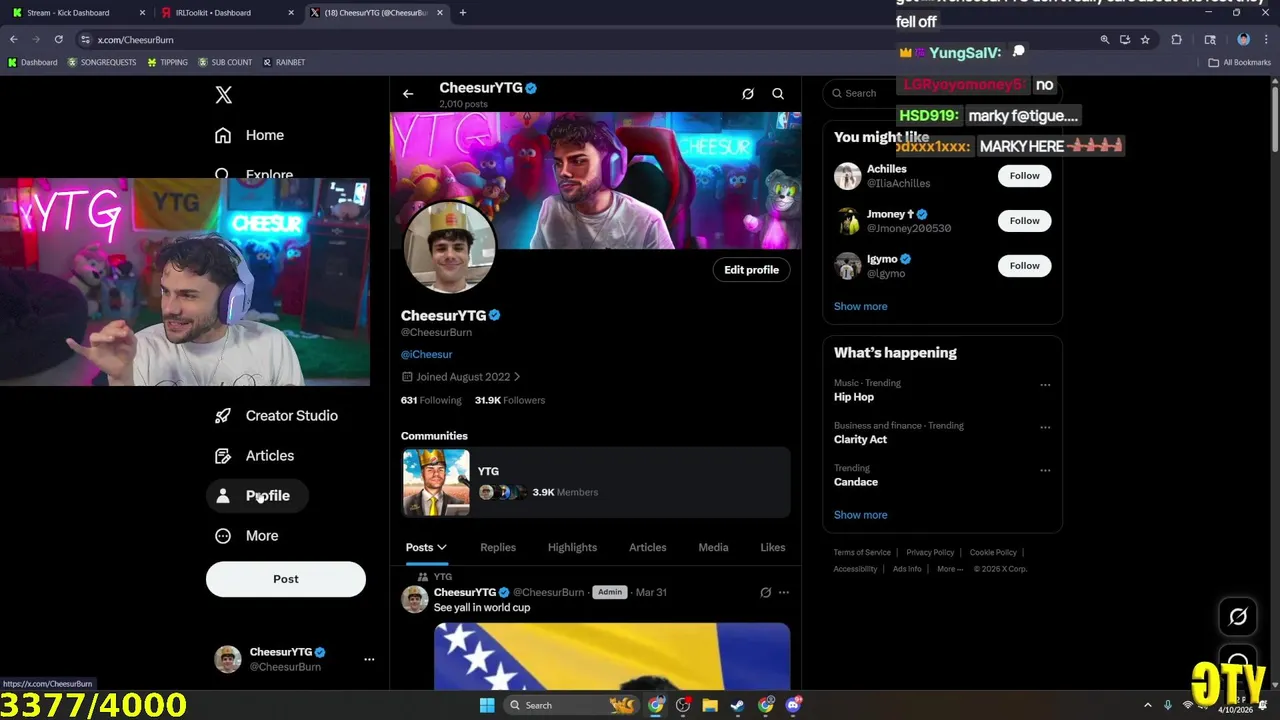Open more options for Clarity Act trend
The width and height of the screenshot is (1280, 720).
1045,427
